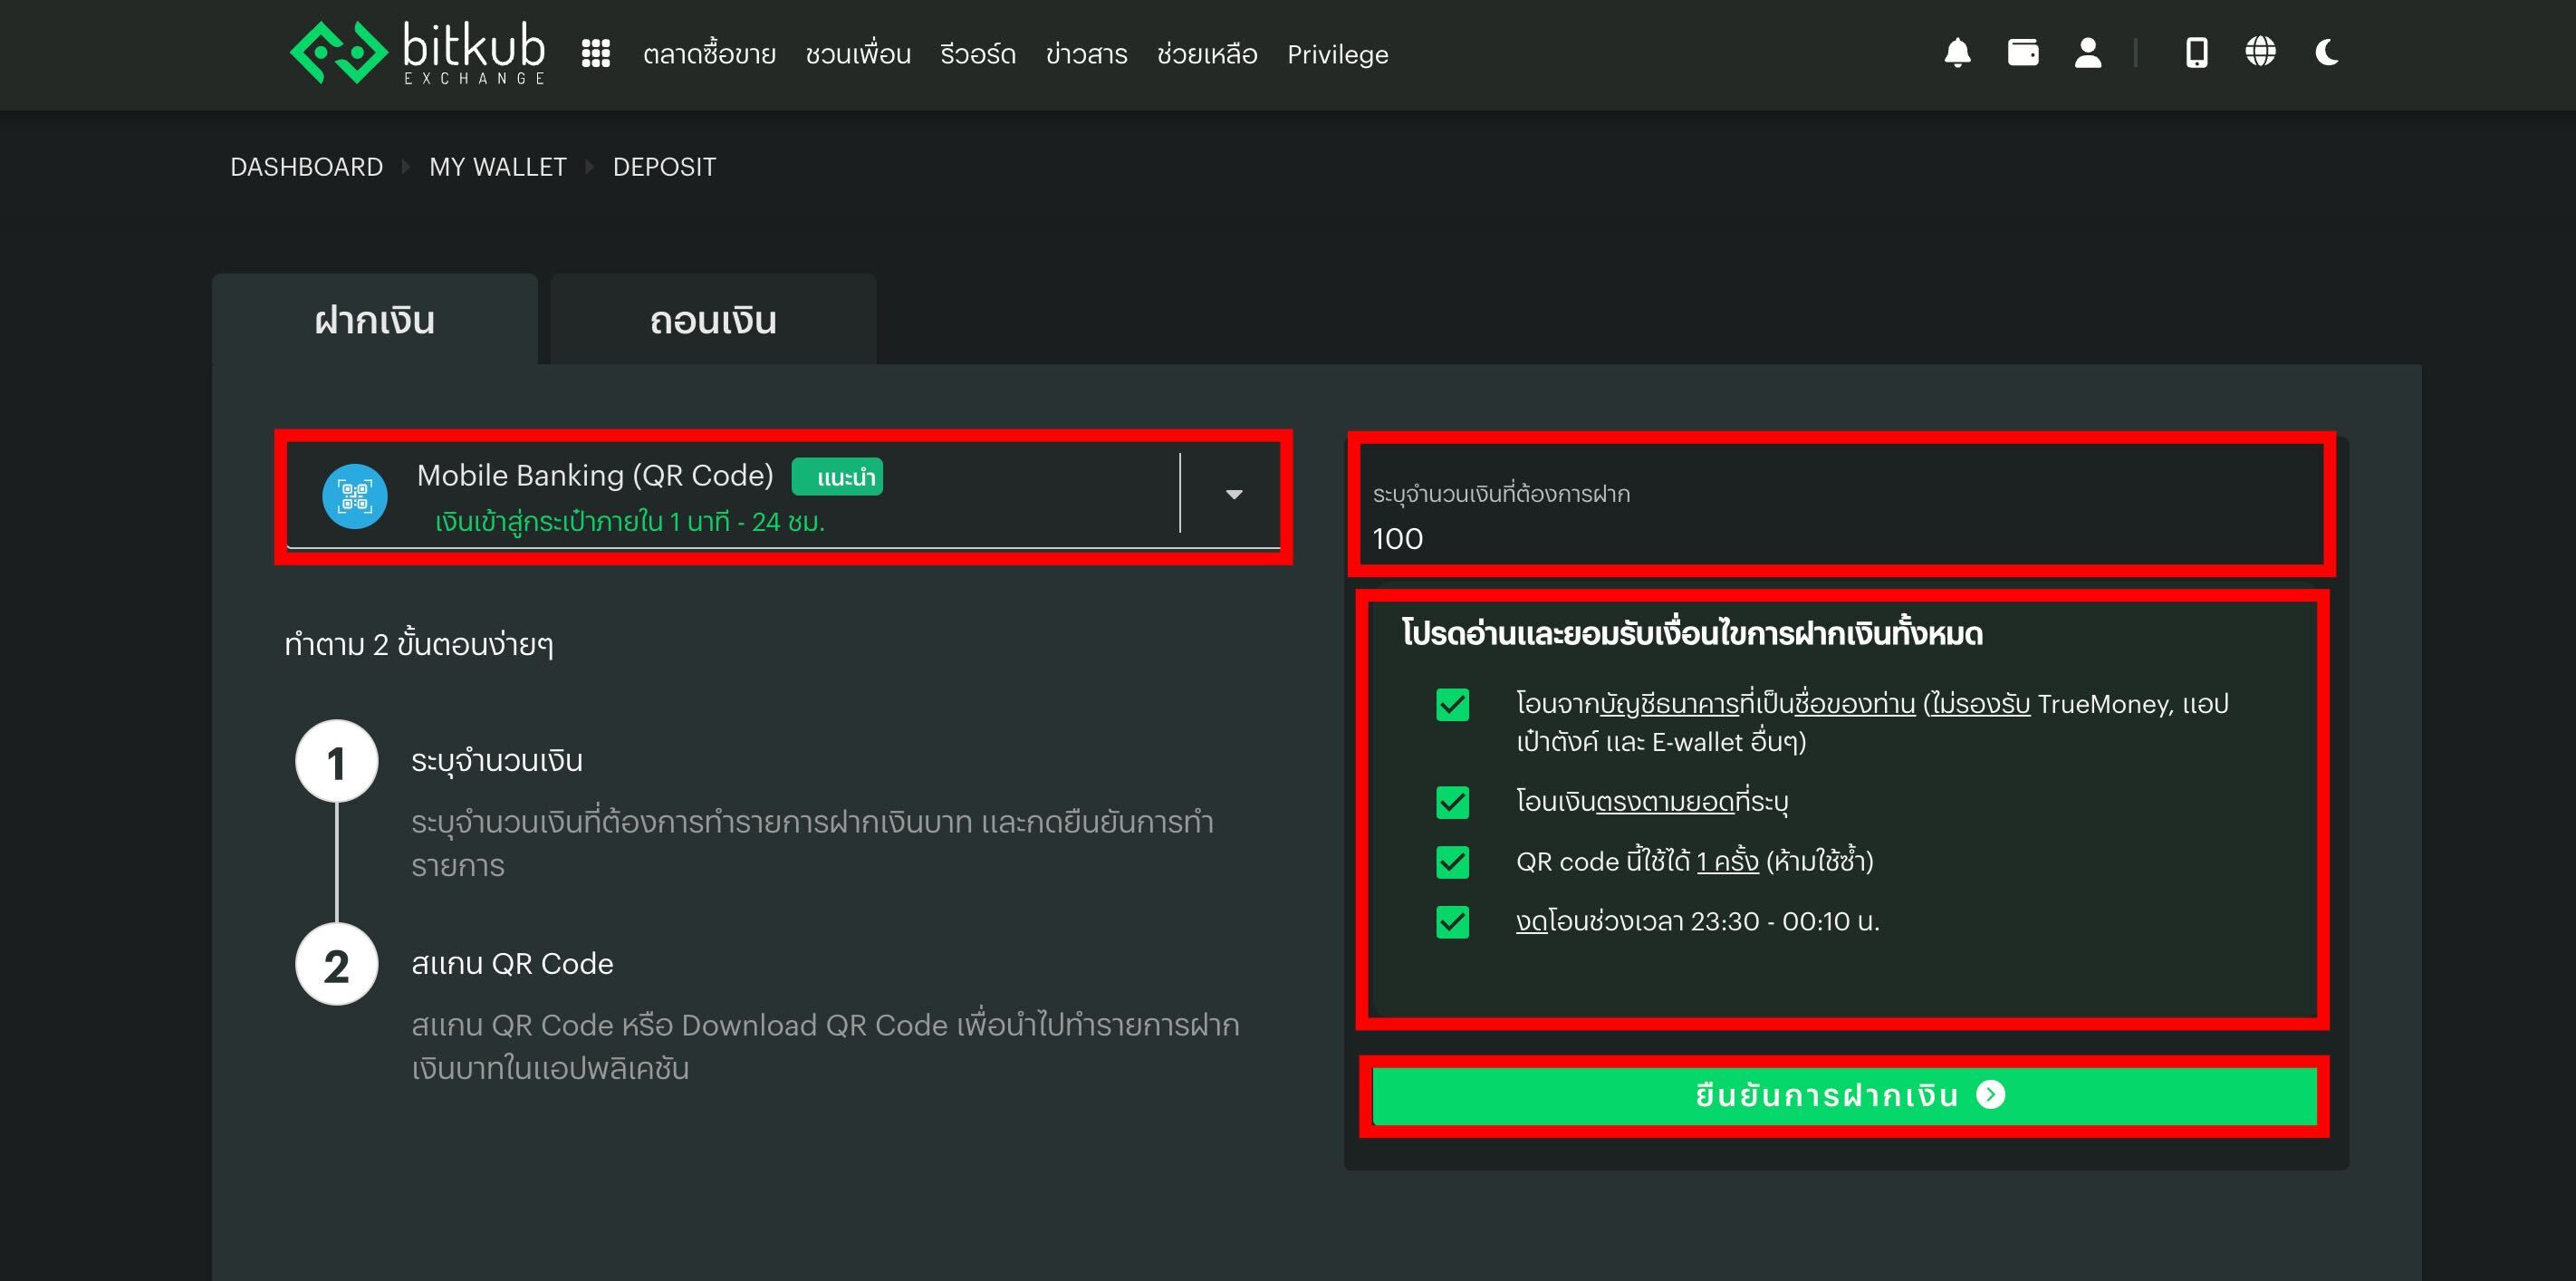Uncheck the 23:30 - 00:10 transfer restriction checkbox
This screenshot has width=2576, height=1281.
(1452, 922)
